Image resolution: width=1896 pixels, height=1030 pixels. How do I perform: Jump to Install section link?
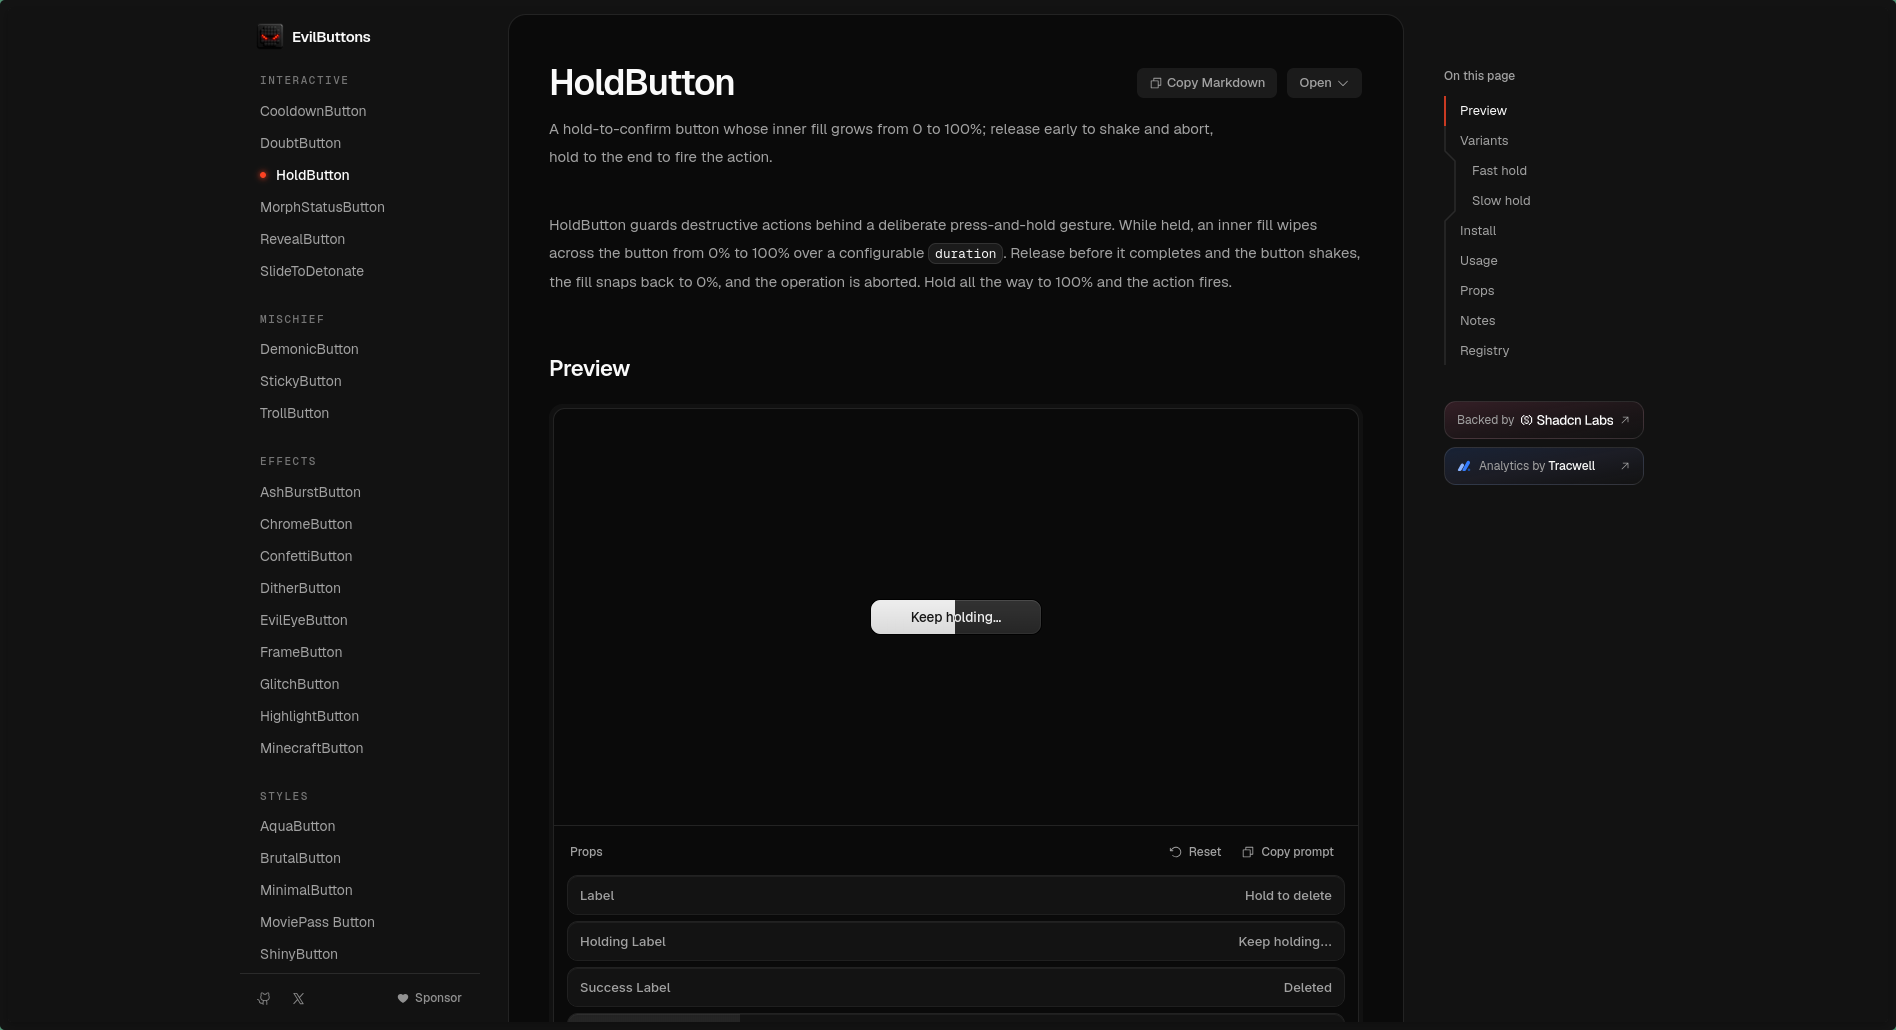[1478, 231]
